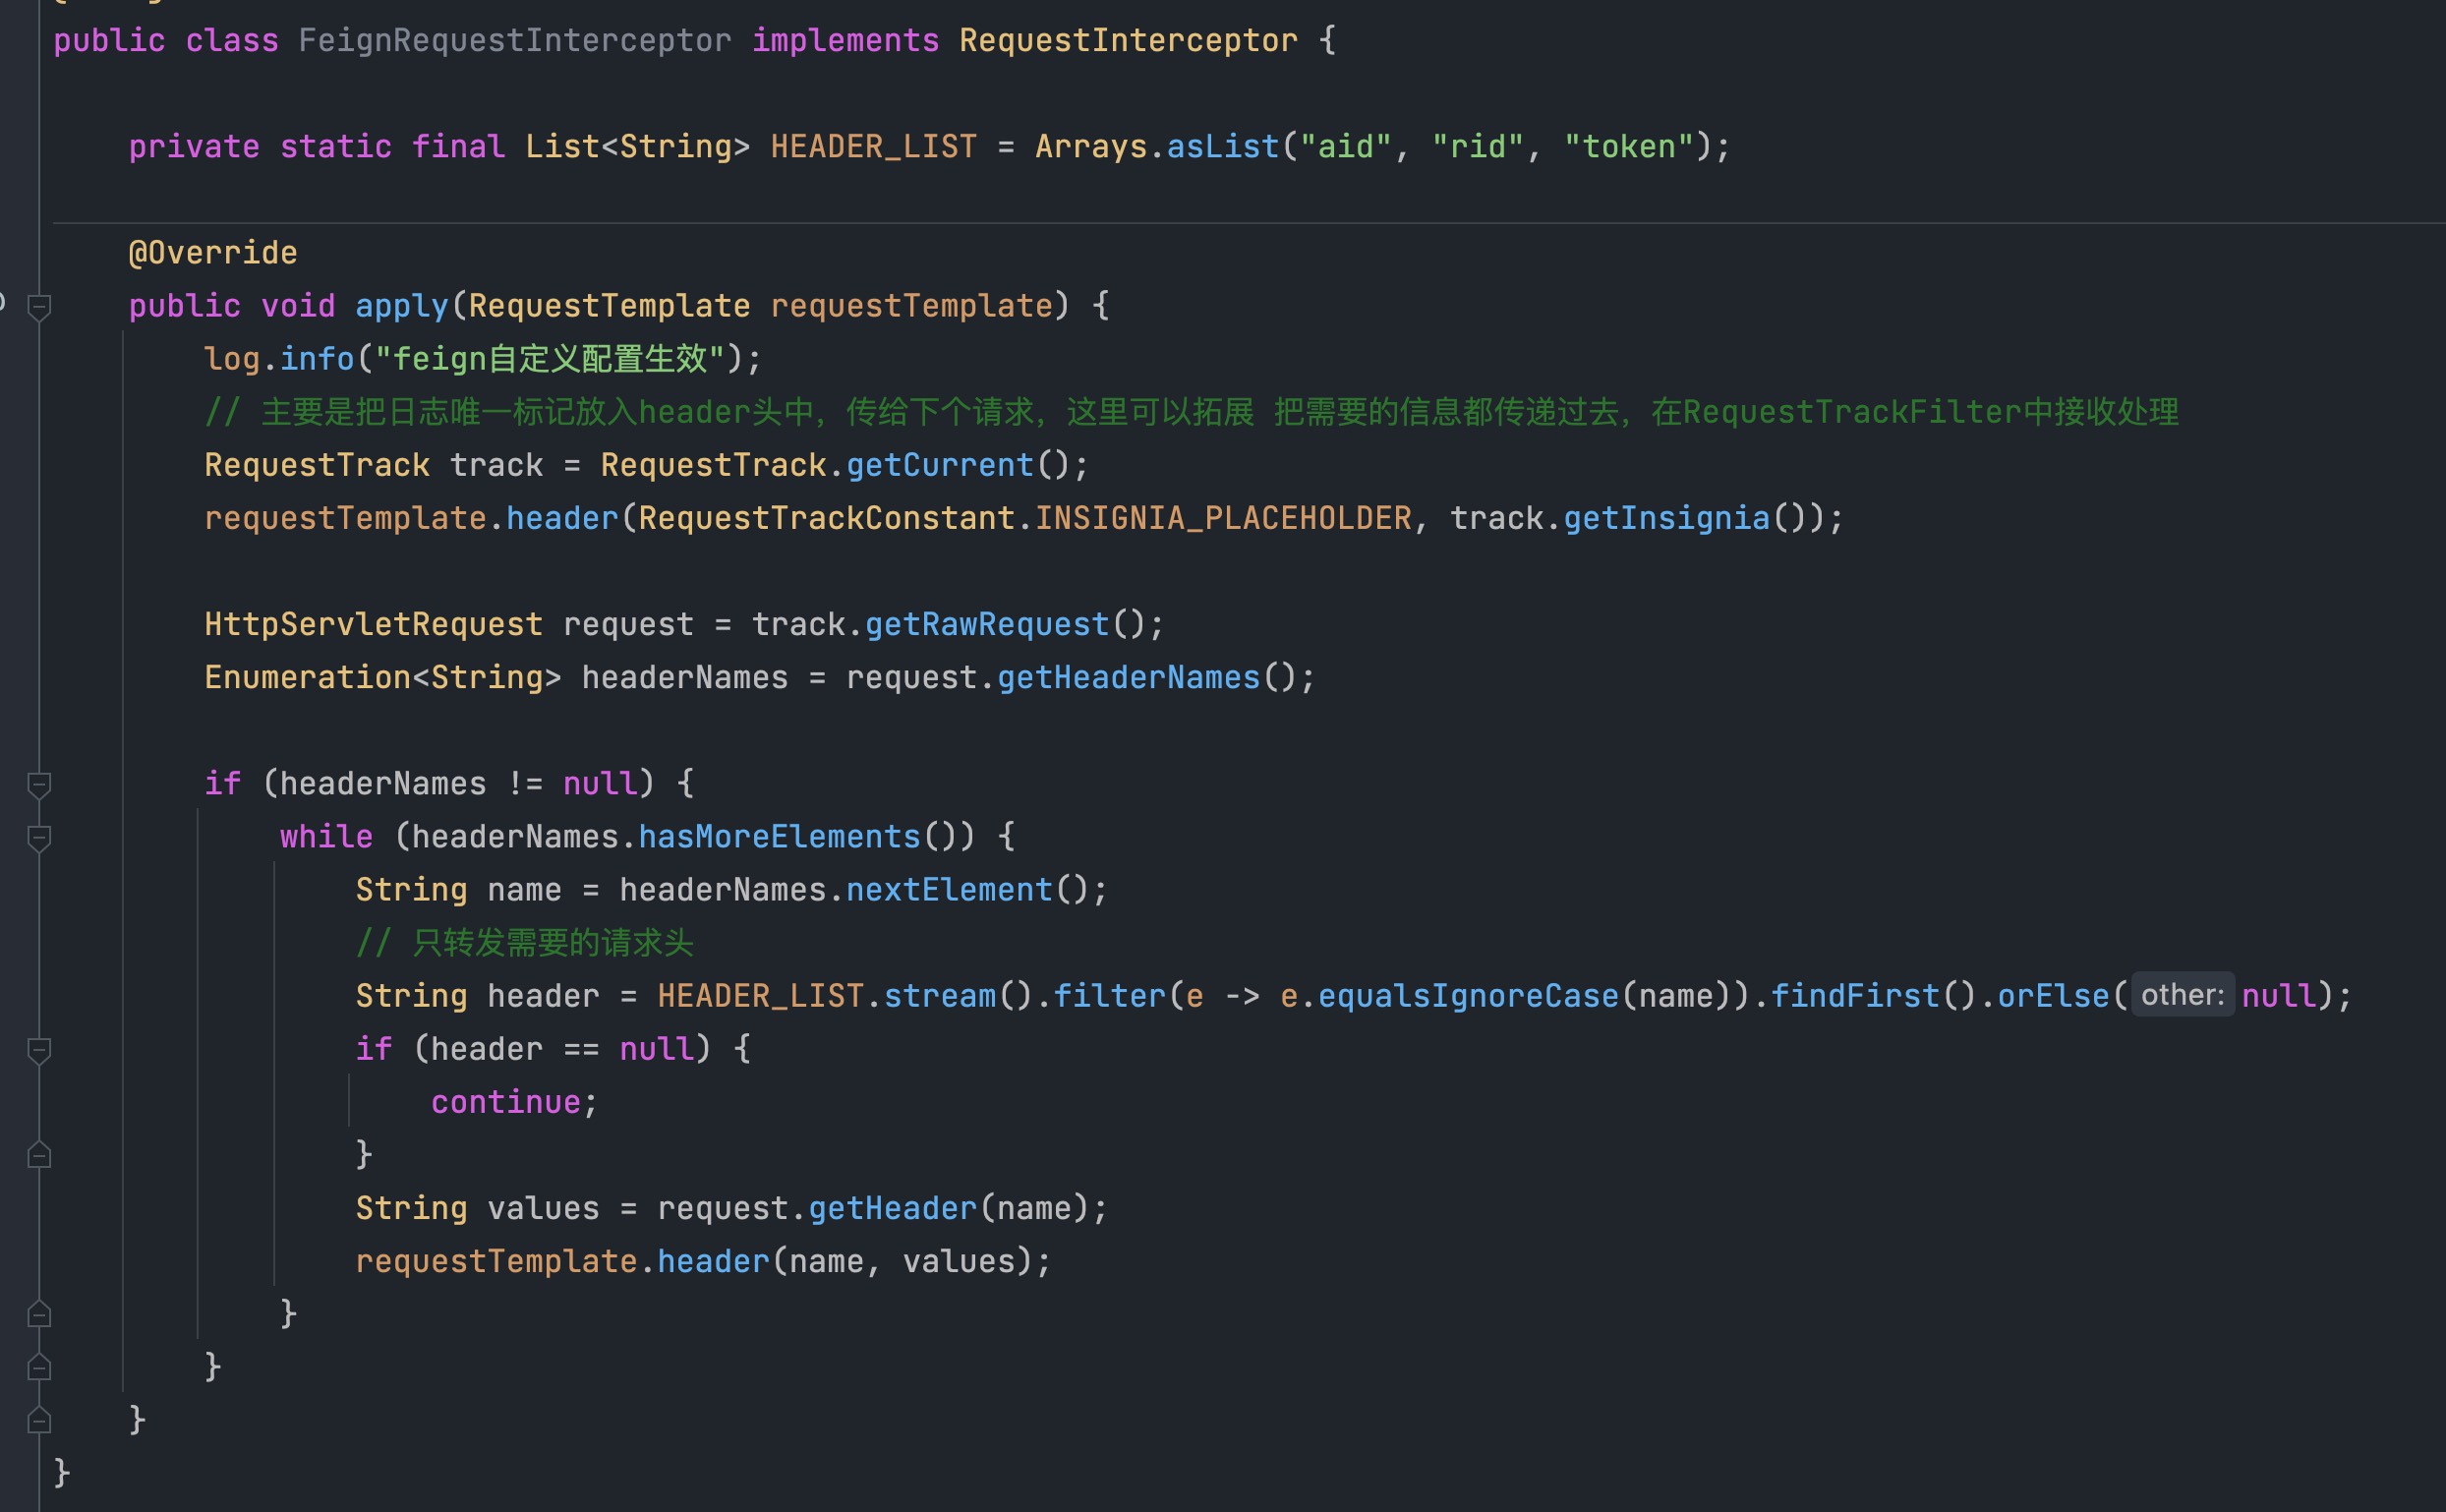This screenshot has width=2446, height=1512.
Task: Click the "aid" string literal
Action: (x=1346, y=147)
